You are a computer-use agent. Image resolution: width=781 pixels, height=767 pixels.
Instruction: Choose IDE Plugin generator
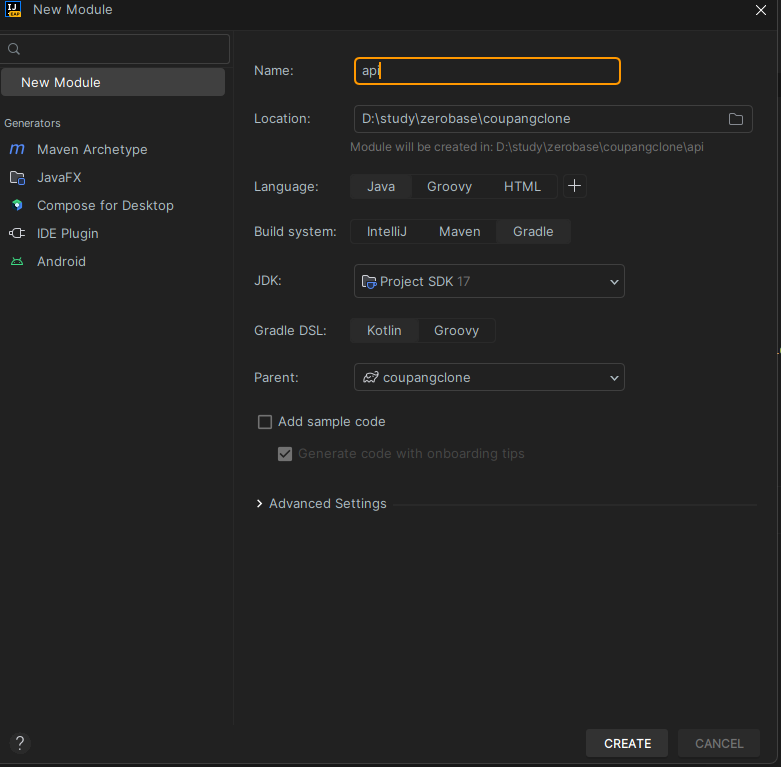coord(68,233)
